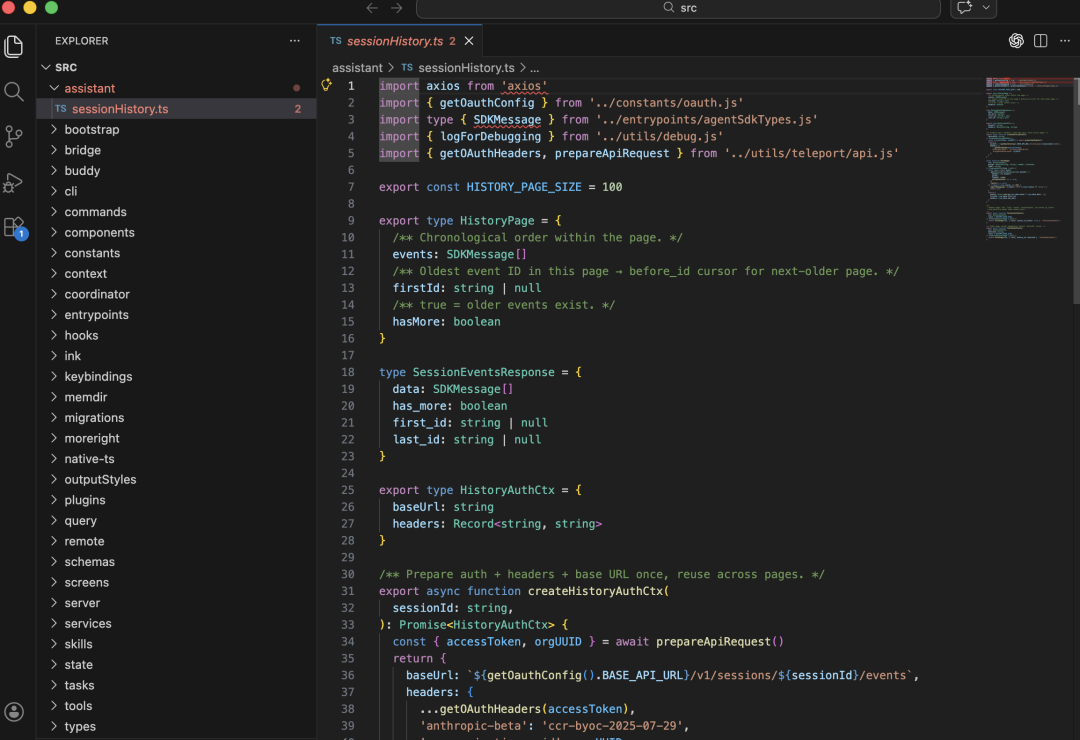Expand the tools folder

178,706
